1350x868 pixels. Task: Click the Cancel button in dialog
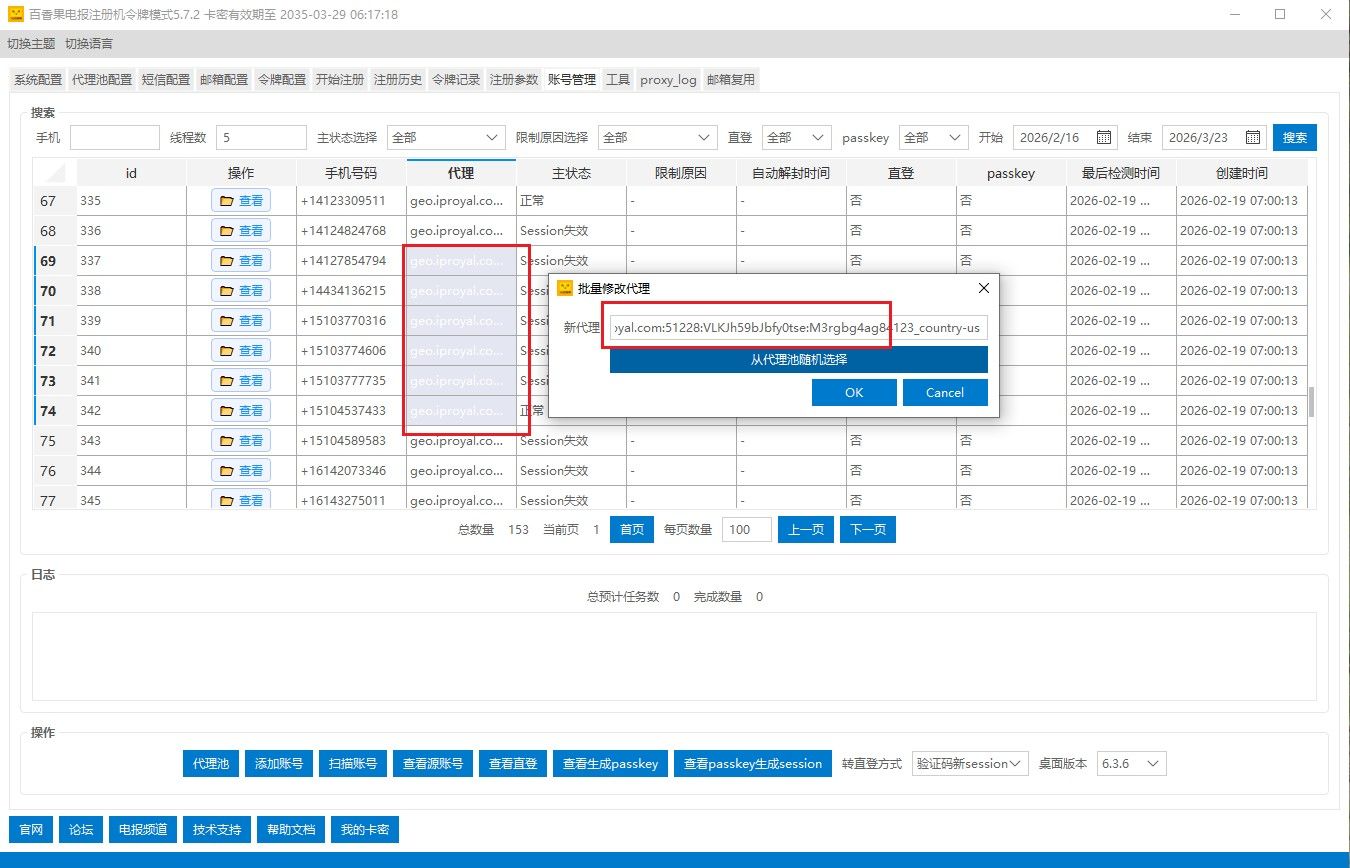(x=944, y=393)
